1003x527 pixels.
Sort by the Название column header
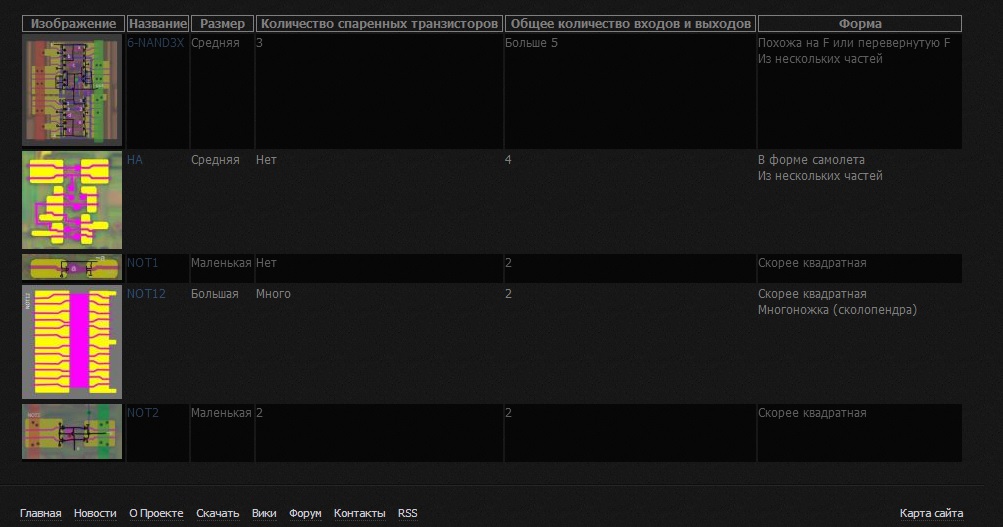[157, 23]
